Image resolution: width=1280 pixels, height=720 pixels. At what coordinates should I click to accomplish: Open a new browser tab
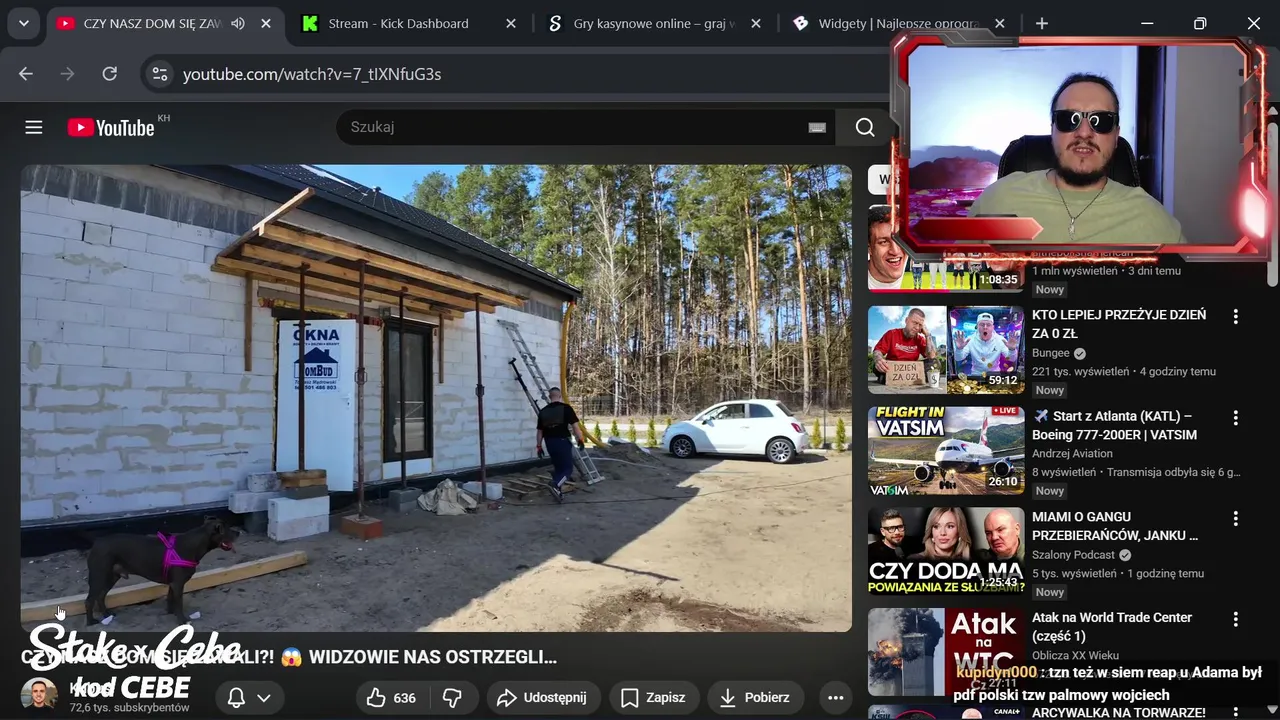click(x=1042, y=23)
